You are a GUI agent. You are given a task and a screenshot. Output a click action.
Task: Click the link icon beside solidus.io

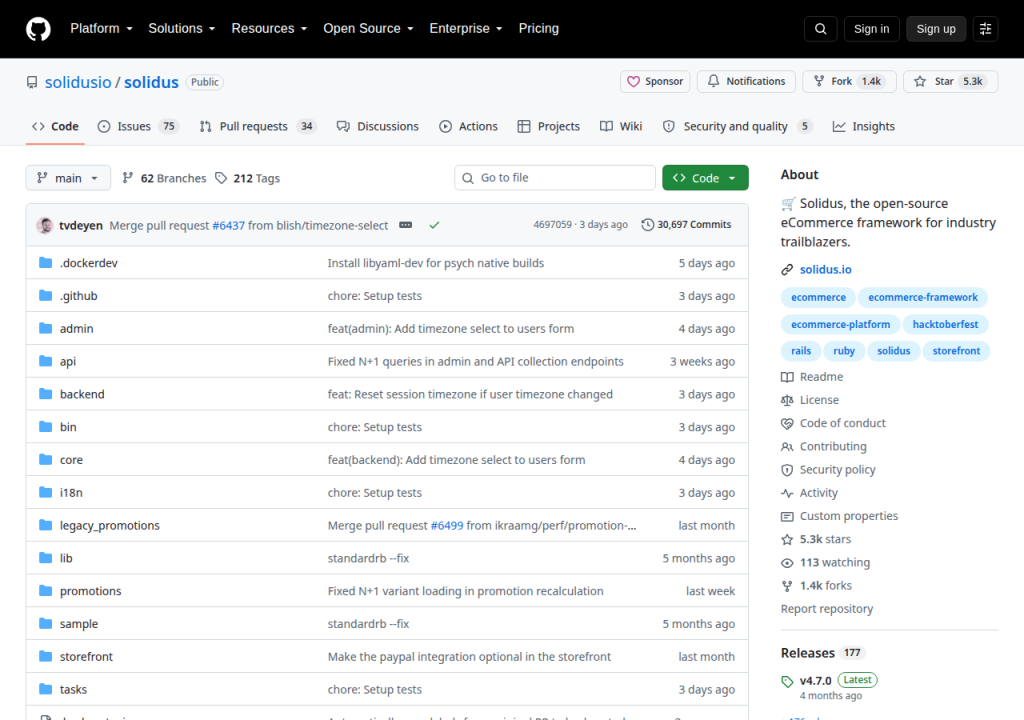787,269
